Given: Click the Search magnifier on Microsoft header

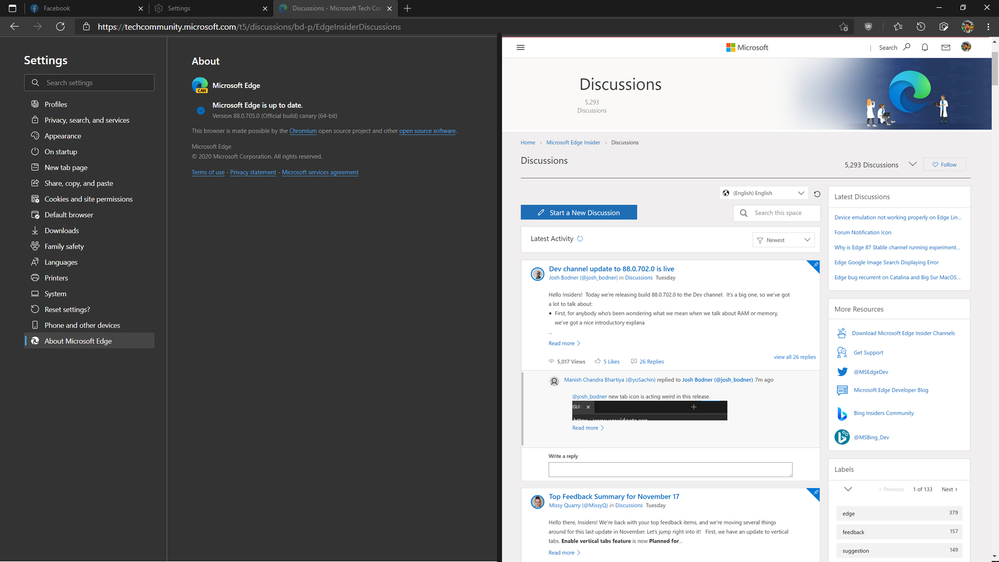Looking at the screenshot, I should click(x=907, y=47).
